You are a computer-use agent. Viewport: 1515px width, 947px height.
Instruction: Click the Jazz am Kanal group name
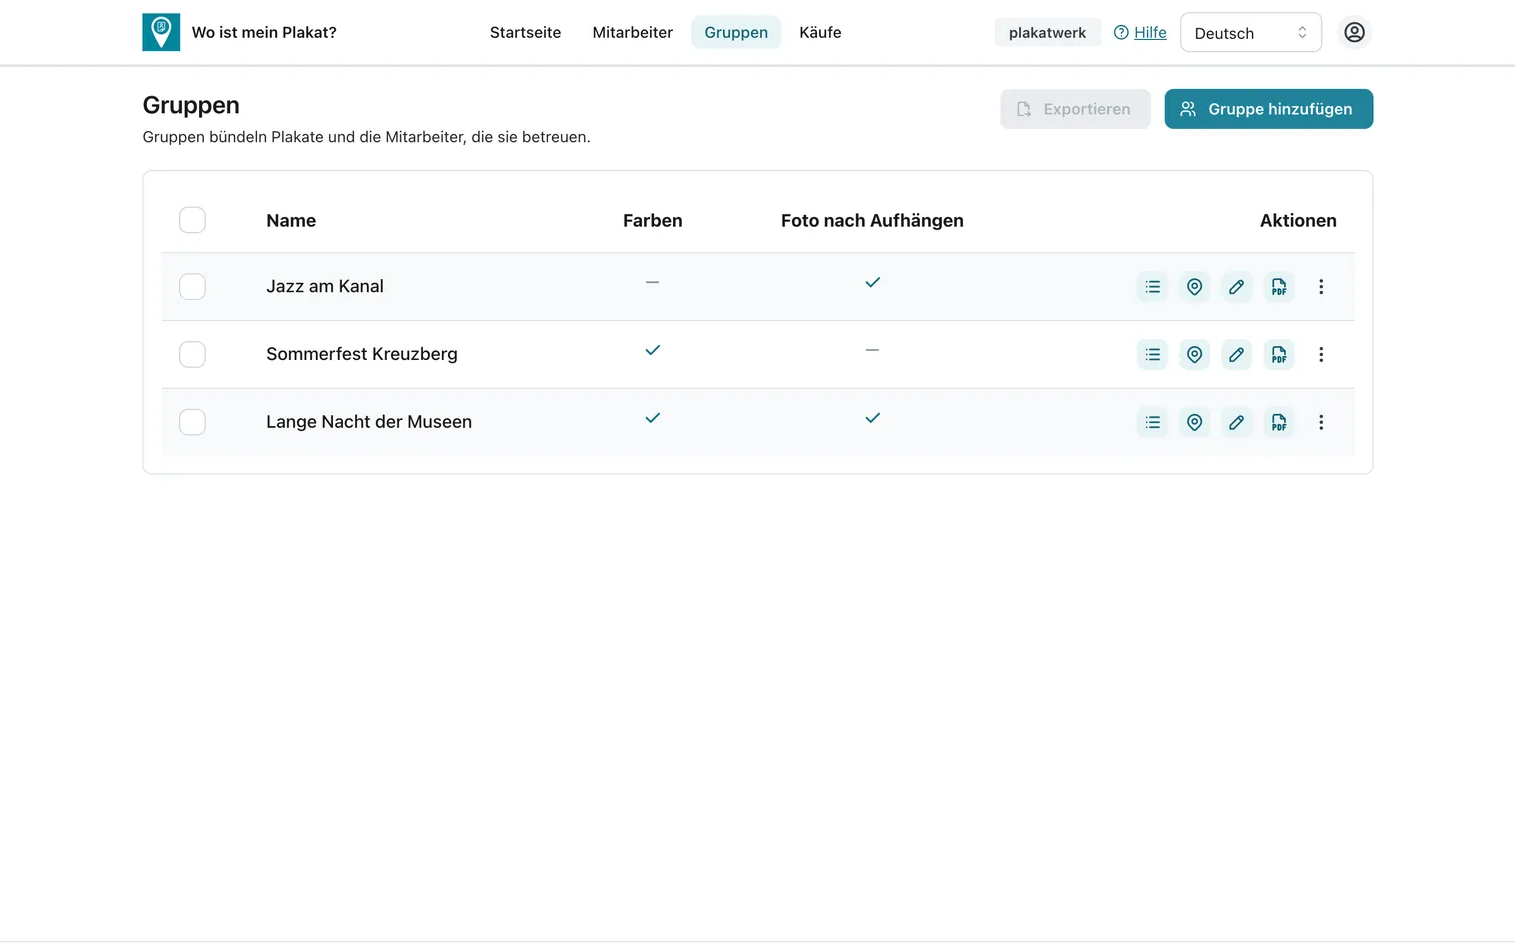325,287
